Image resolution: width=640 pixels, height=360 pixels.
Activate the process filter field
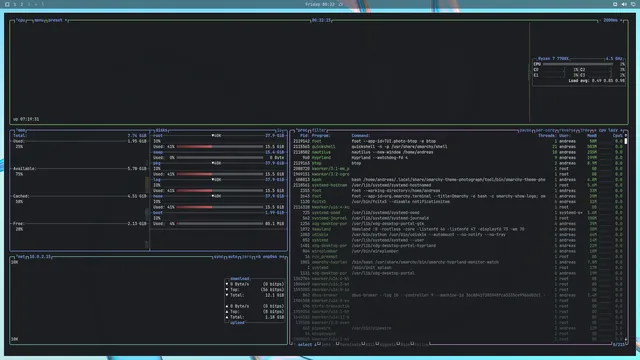319,130
